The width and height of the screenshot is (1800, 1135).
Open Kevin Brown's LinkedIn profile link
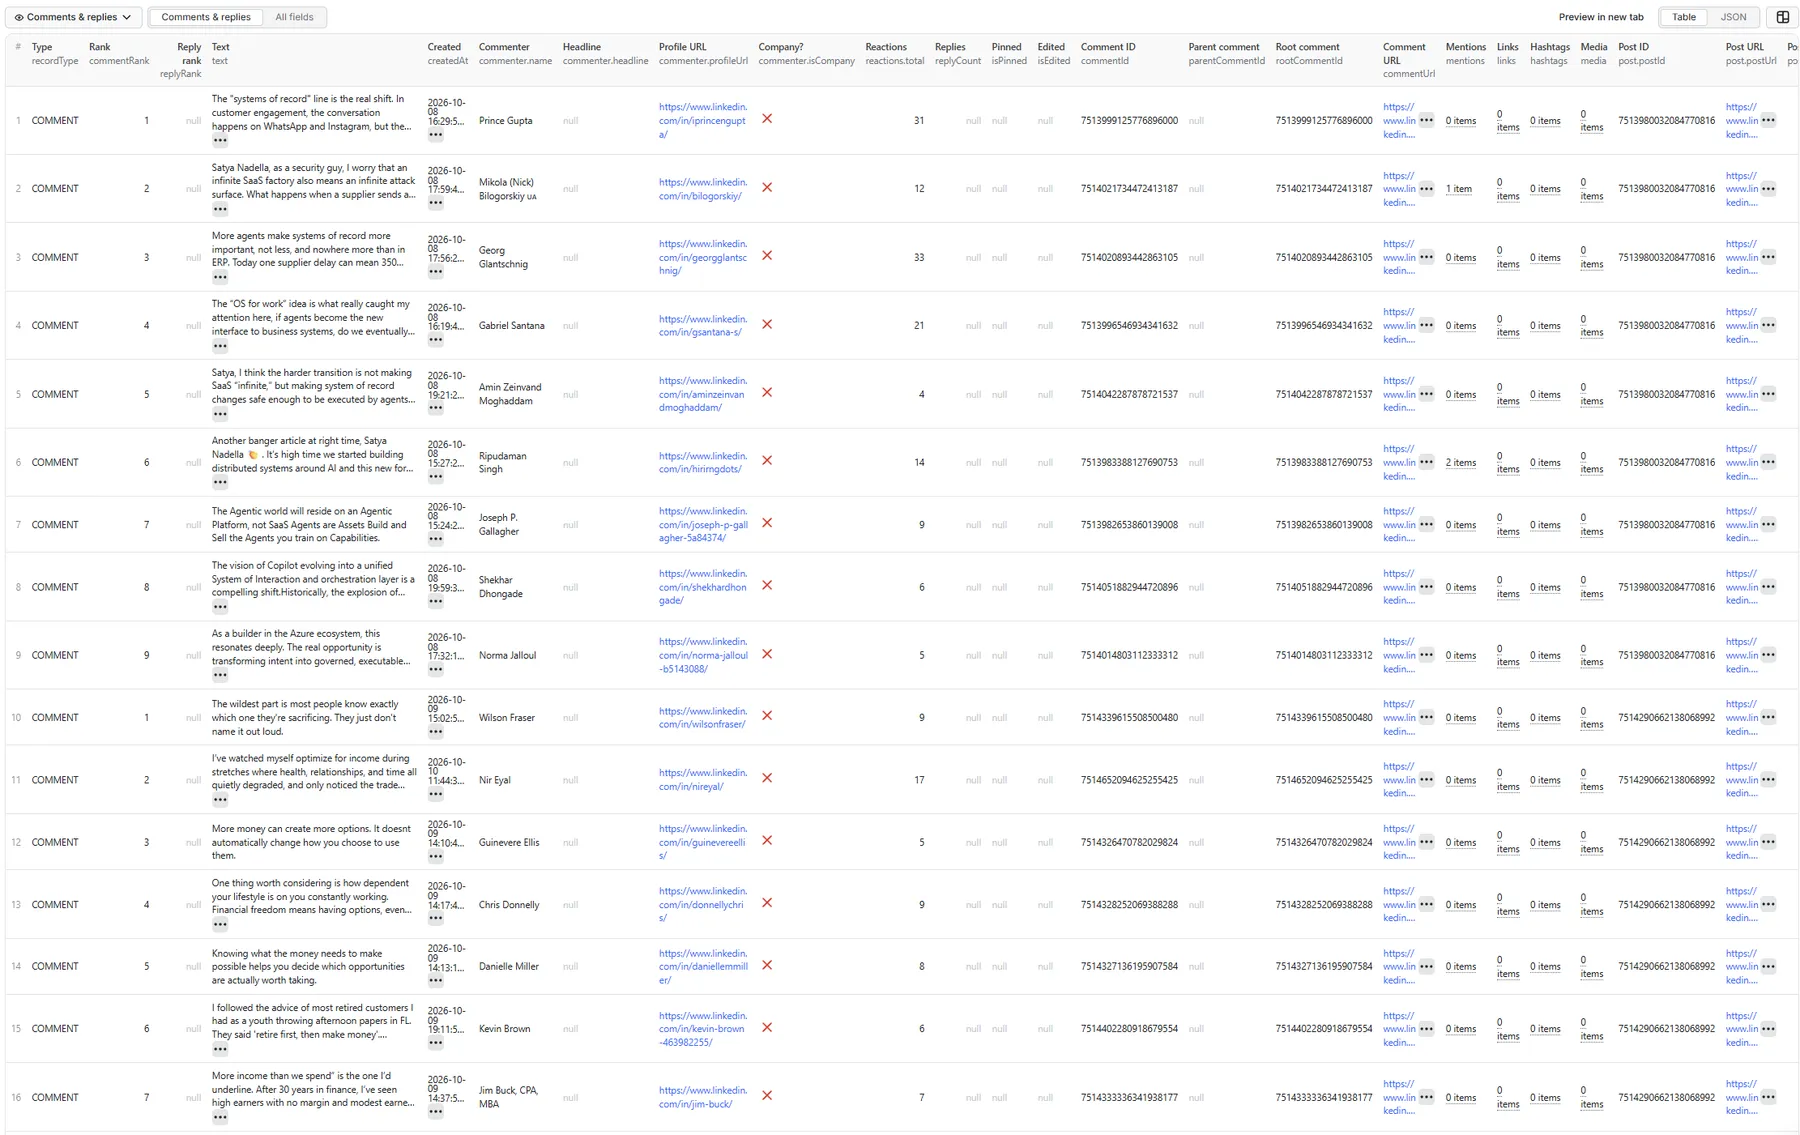[703, 1029]
